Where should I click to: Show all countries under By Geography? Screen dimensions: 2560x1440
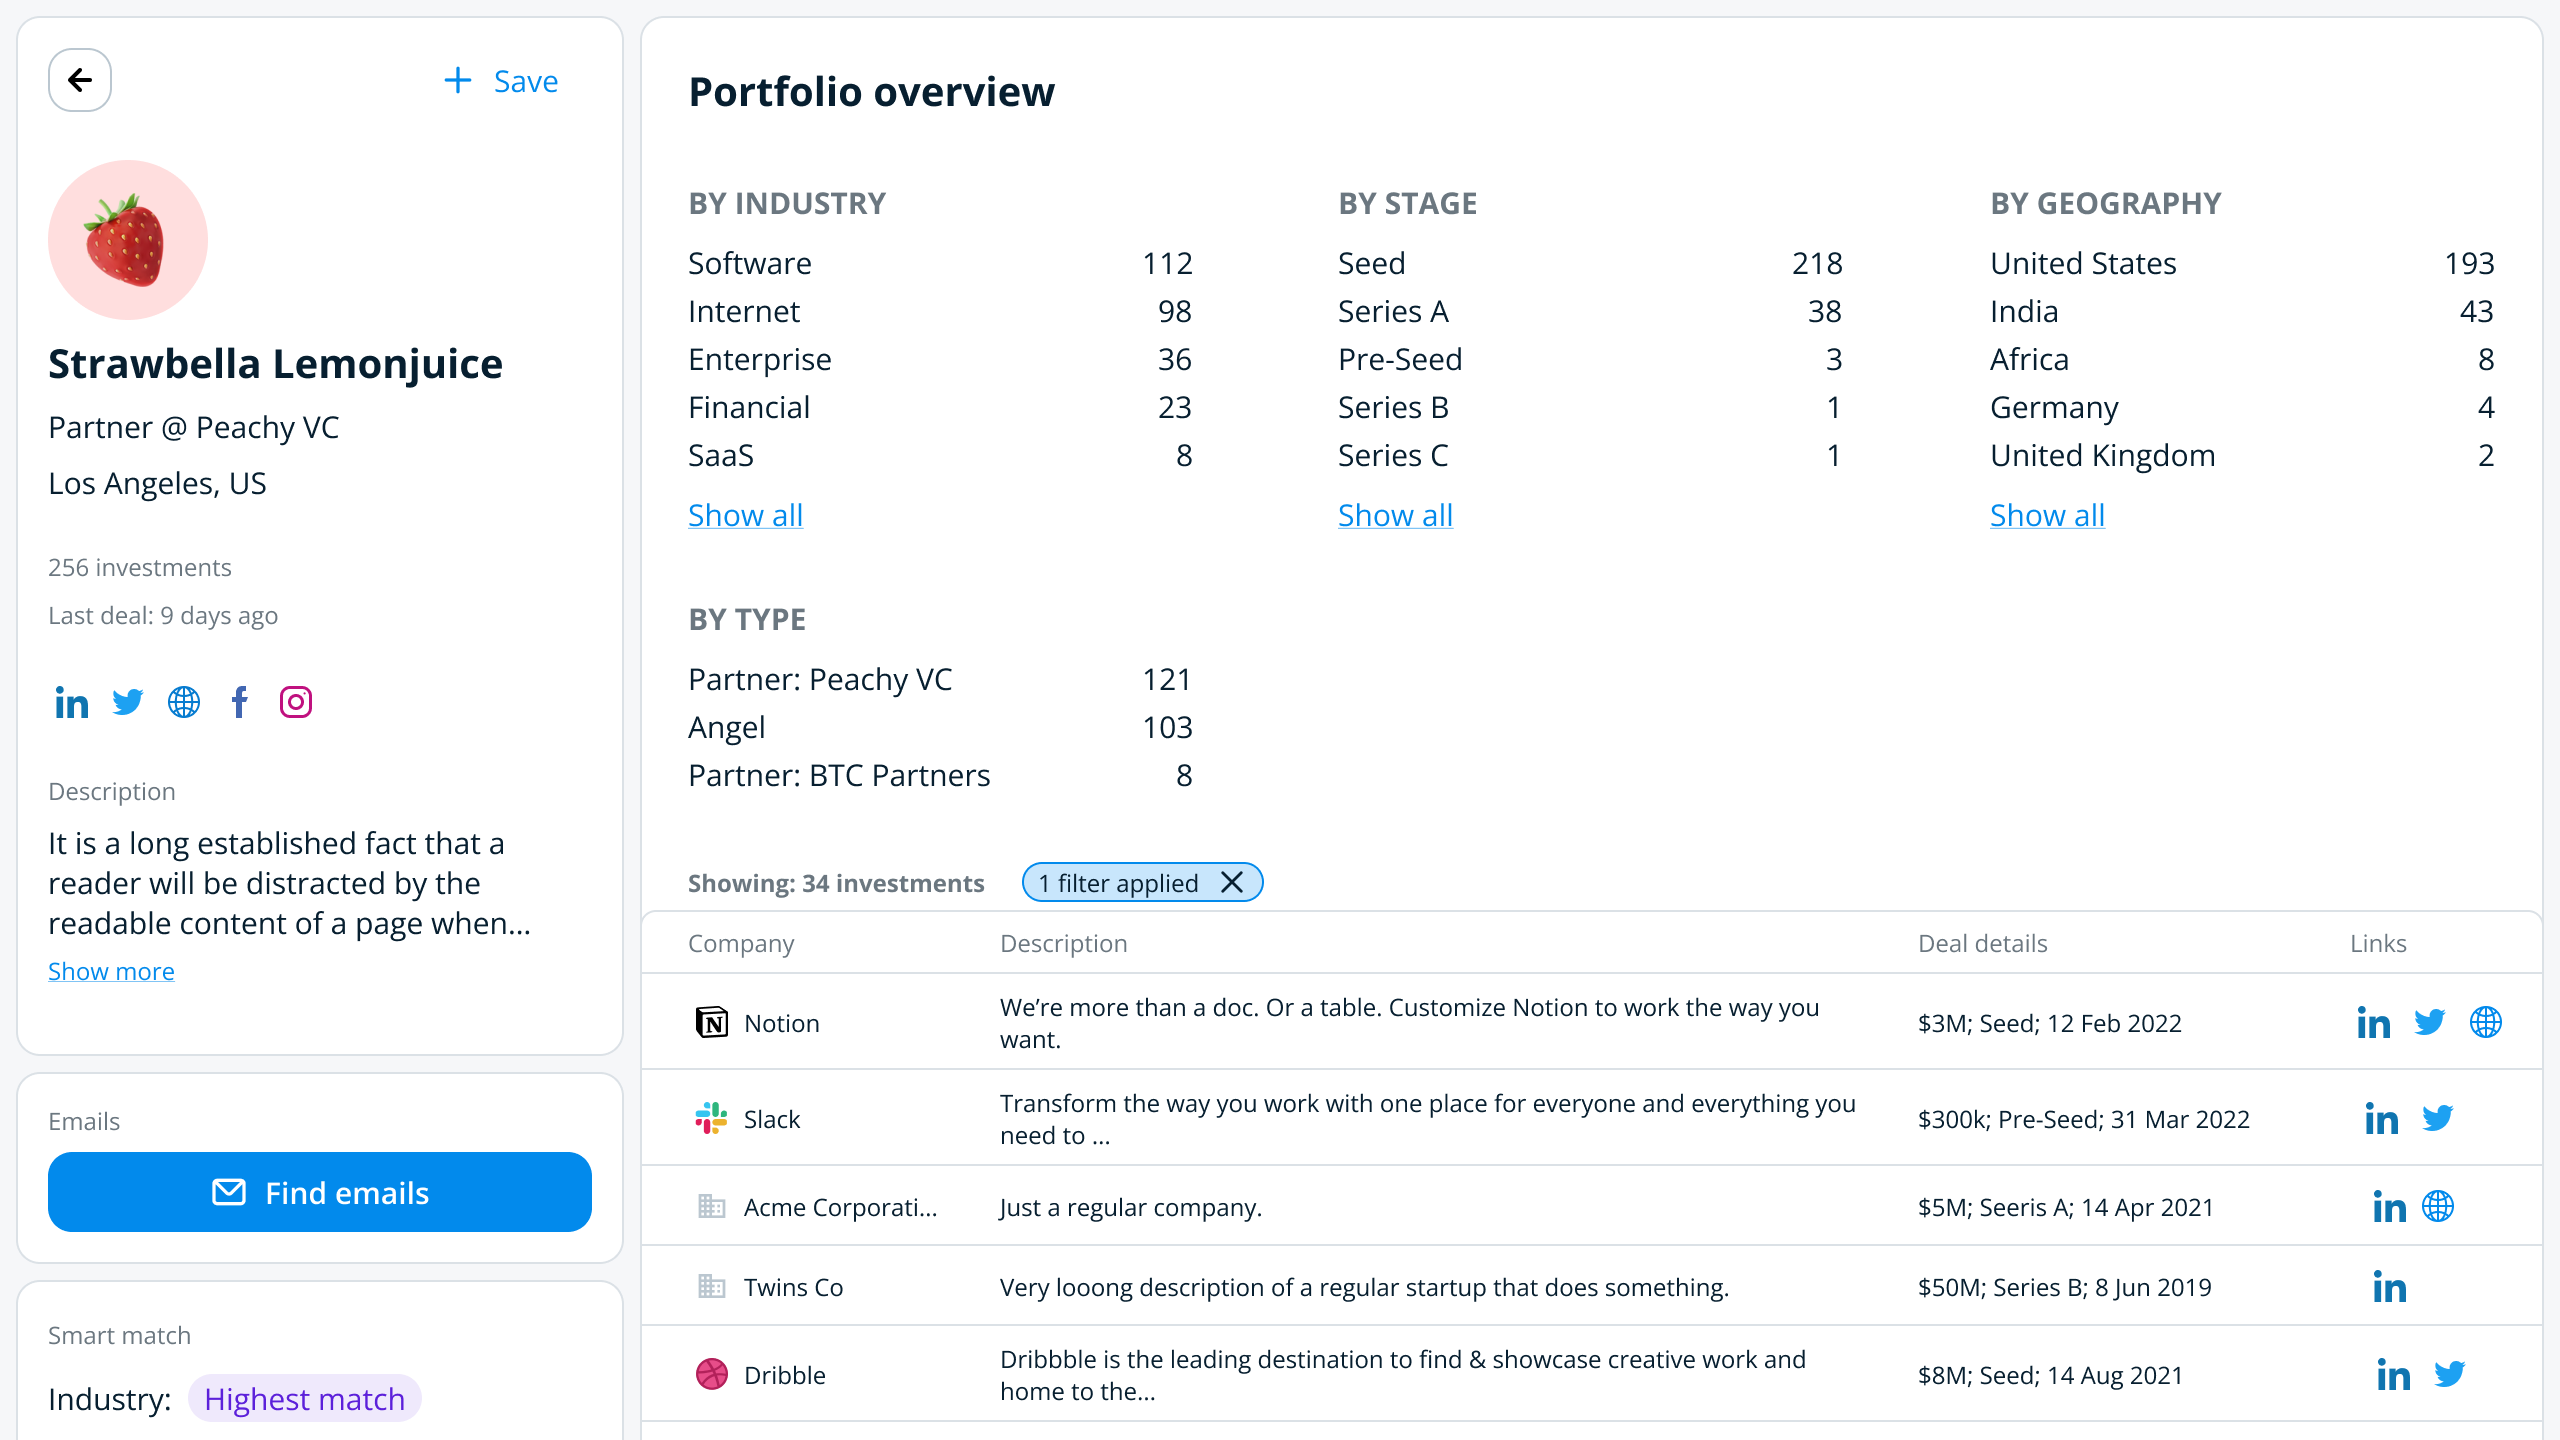2046,514
